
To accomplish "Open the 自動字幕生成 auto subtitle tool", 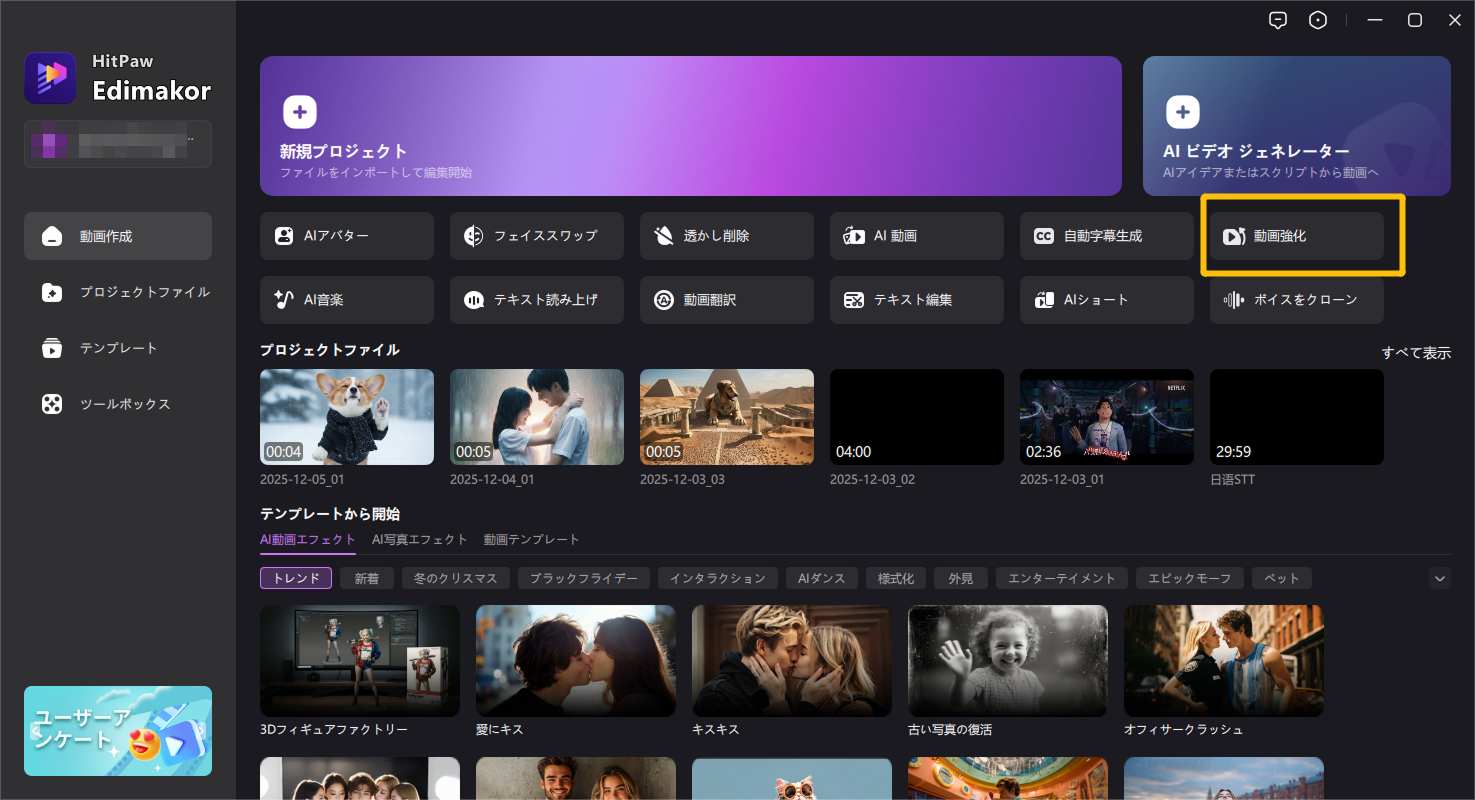I will point(1106,235).
